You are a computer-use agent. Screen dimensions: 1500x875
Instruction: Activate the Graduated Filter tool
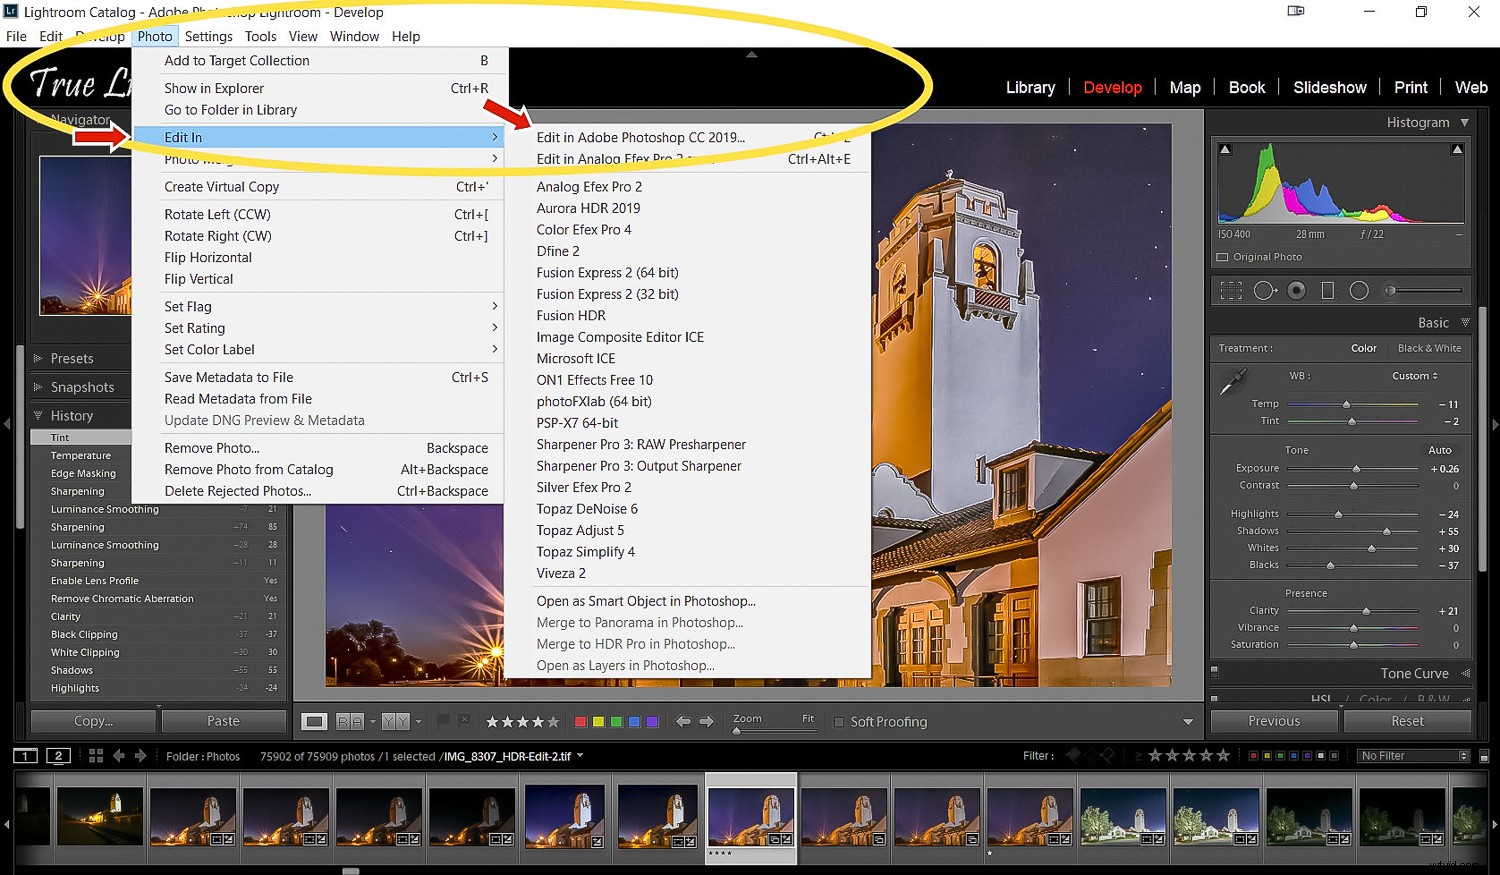coord(1327,290)
